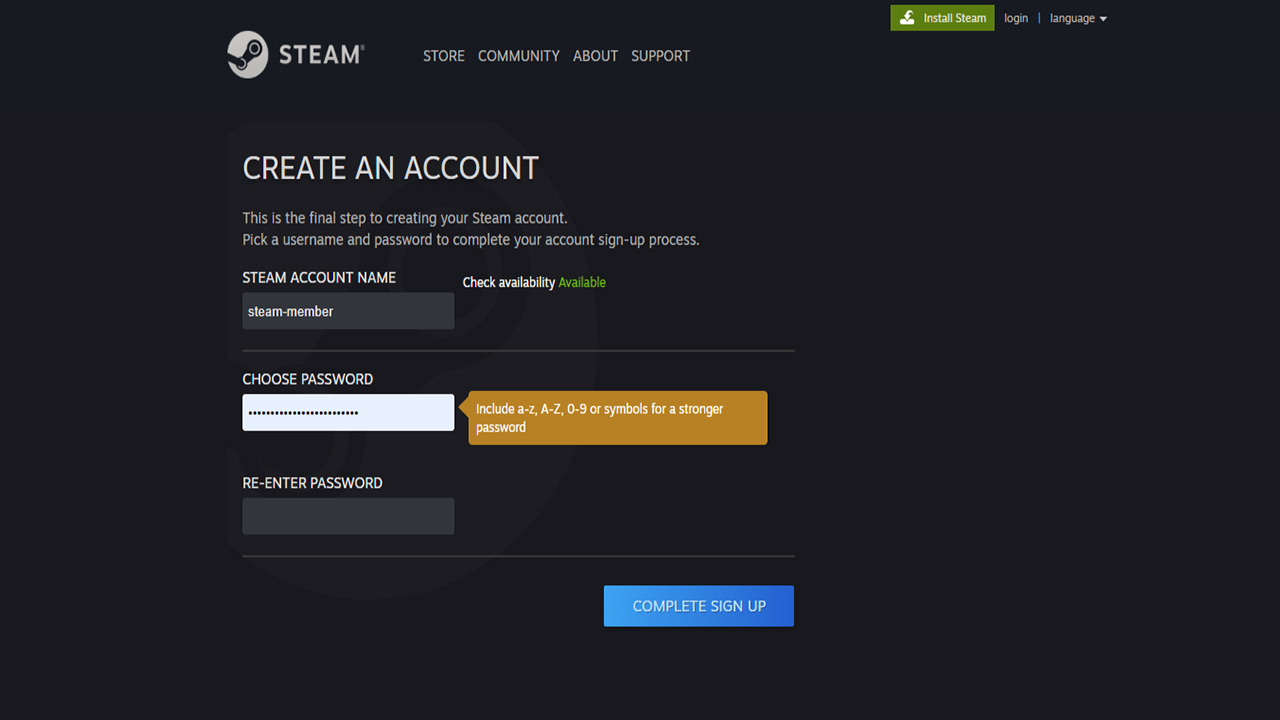
Task: Focus the Steam account name field
Action: [348, 311]
